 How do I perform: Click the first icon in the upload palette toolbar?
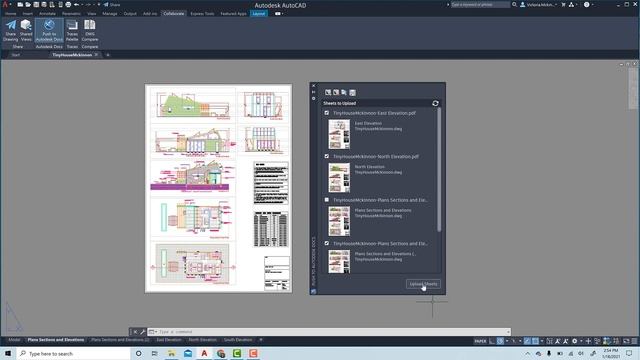[328, 93]
